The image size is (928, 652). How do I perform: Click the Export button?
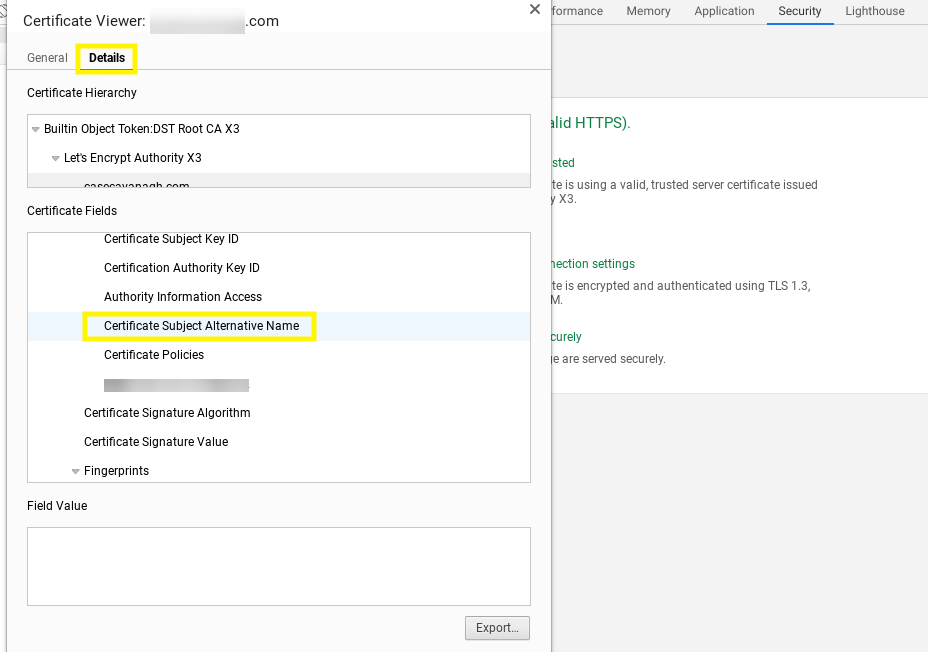pyautogui.click(x=497, y=628)
